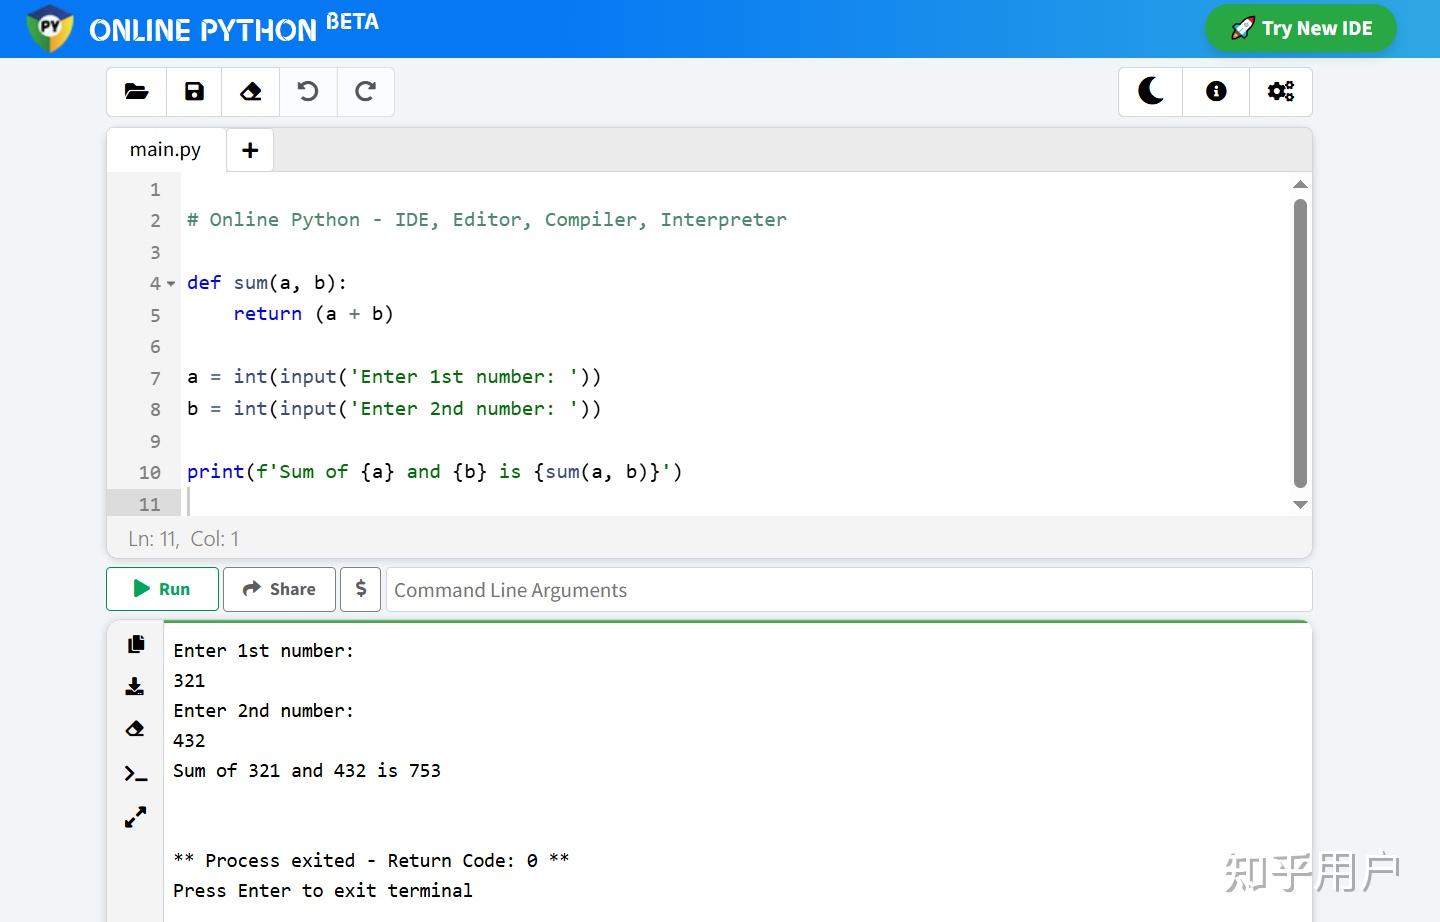Screen dimensions: 1440x922
Task: Undo the last edit in the toolbar
Action: tap(308, 92)
